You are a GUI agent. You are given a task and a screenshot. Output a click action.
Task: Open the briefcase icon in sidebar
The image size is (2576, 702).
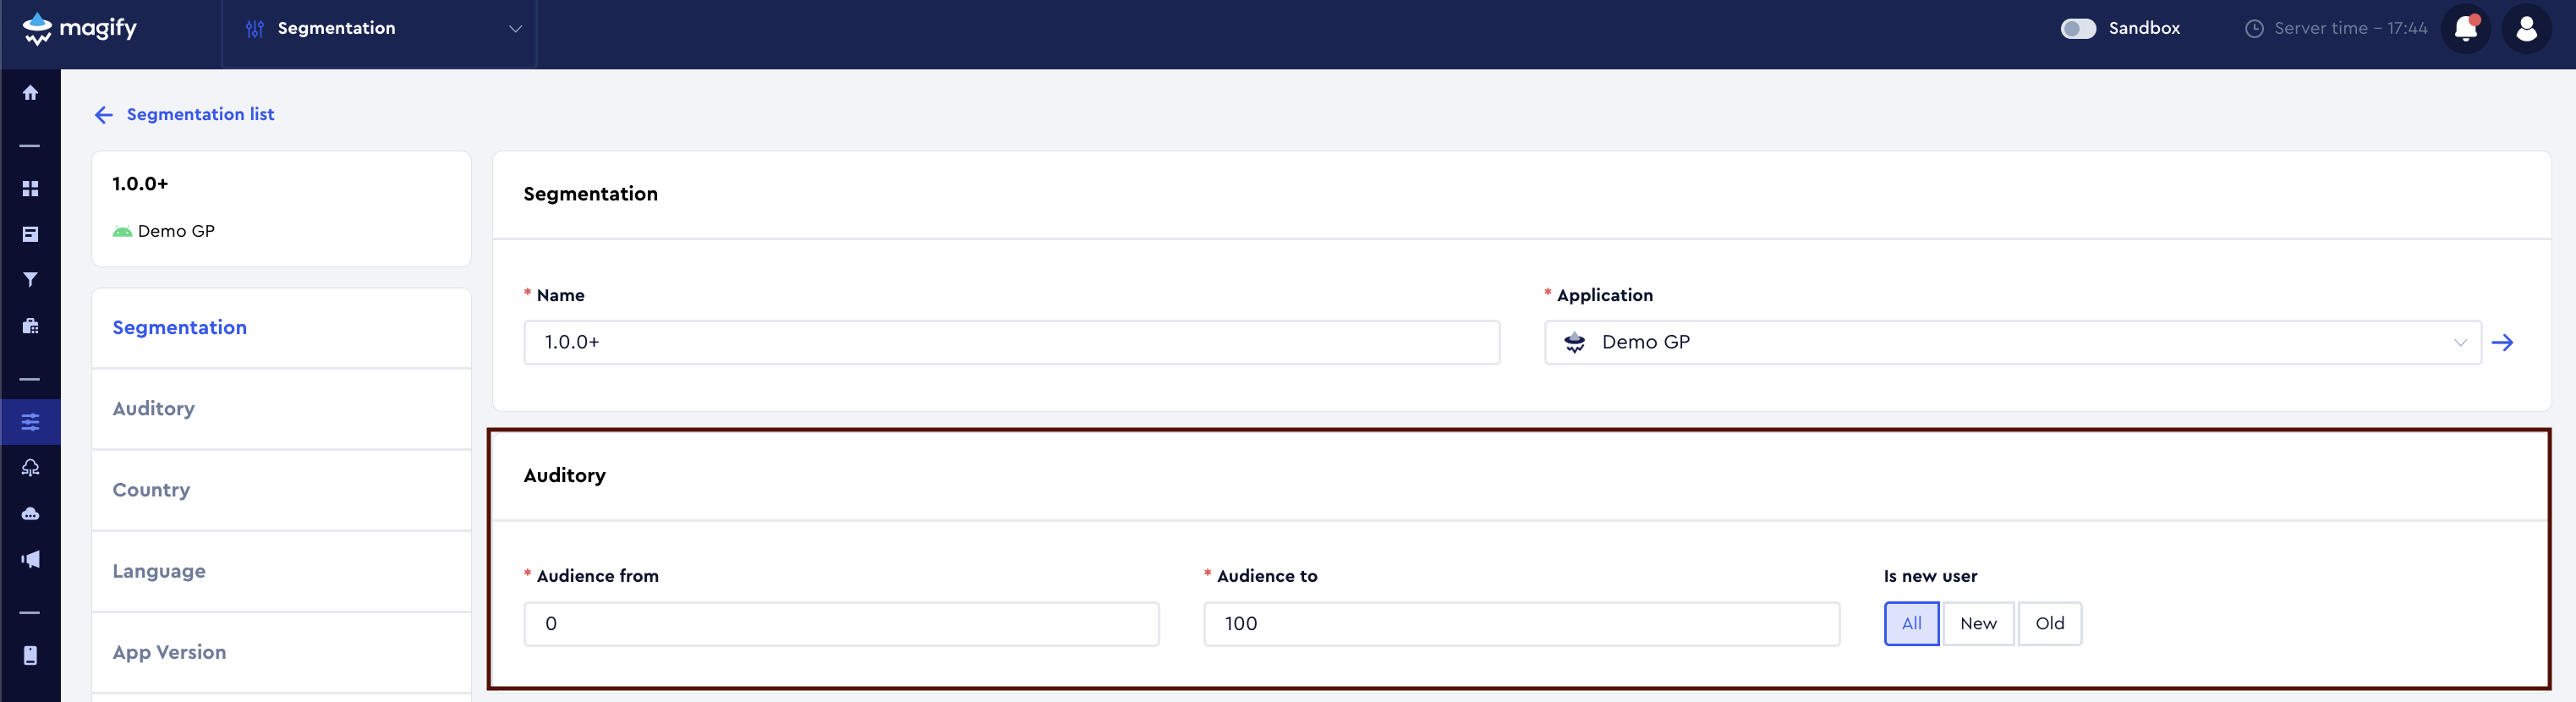click(x=30, y=326)
